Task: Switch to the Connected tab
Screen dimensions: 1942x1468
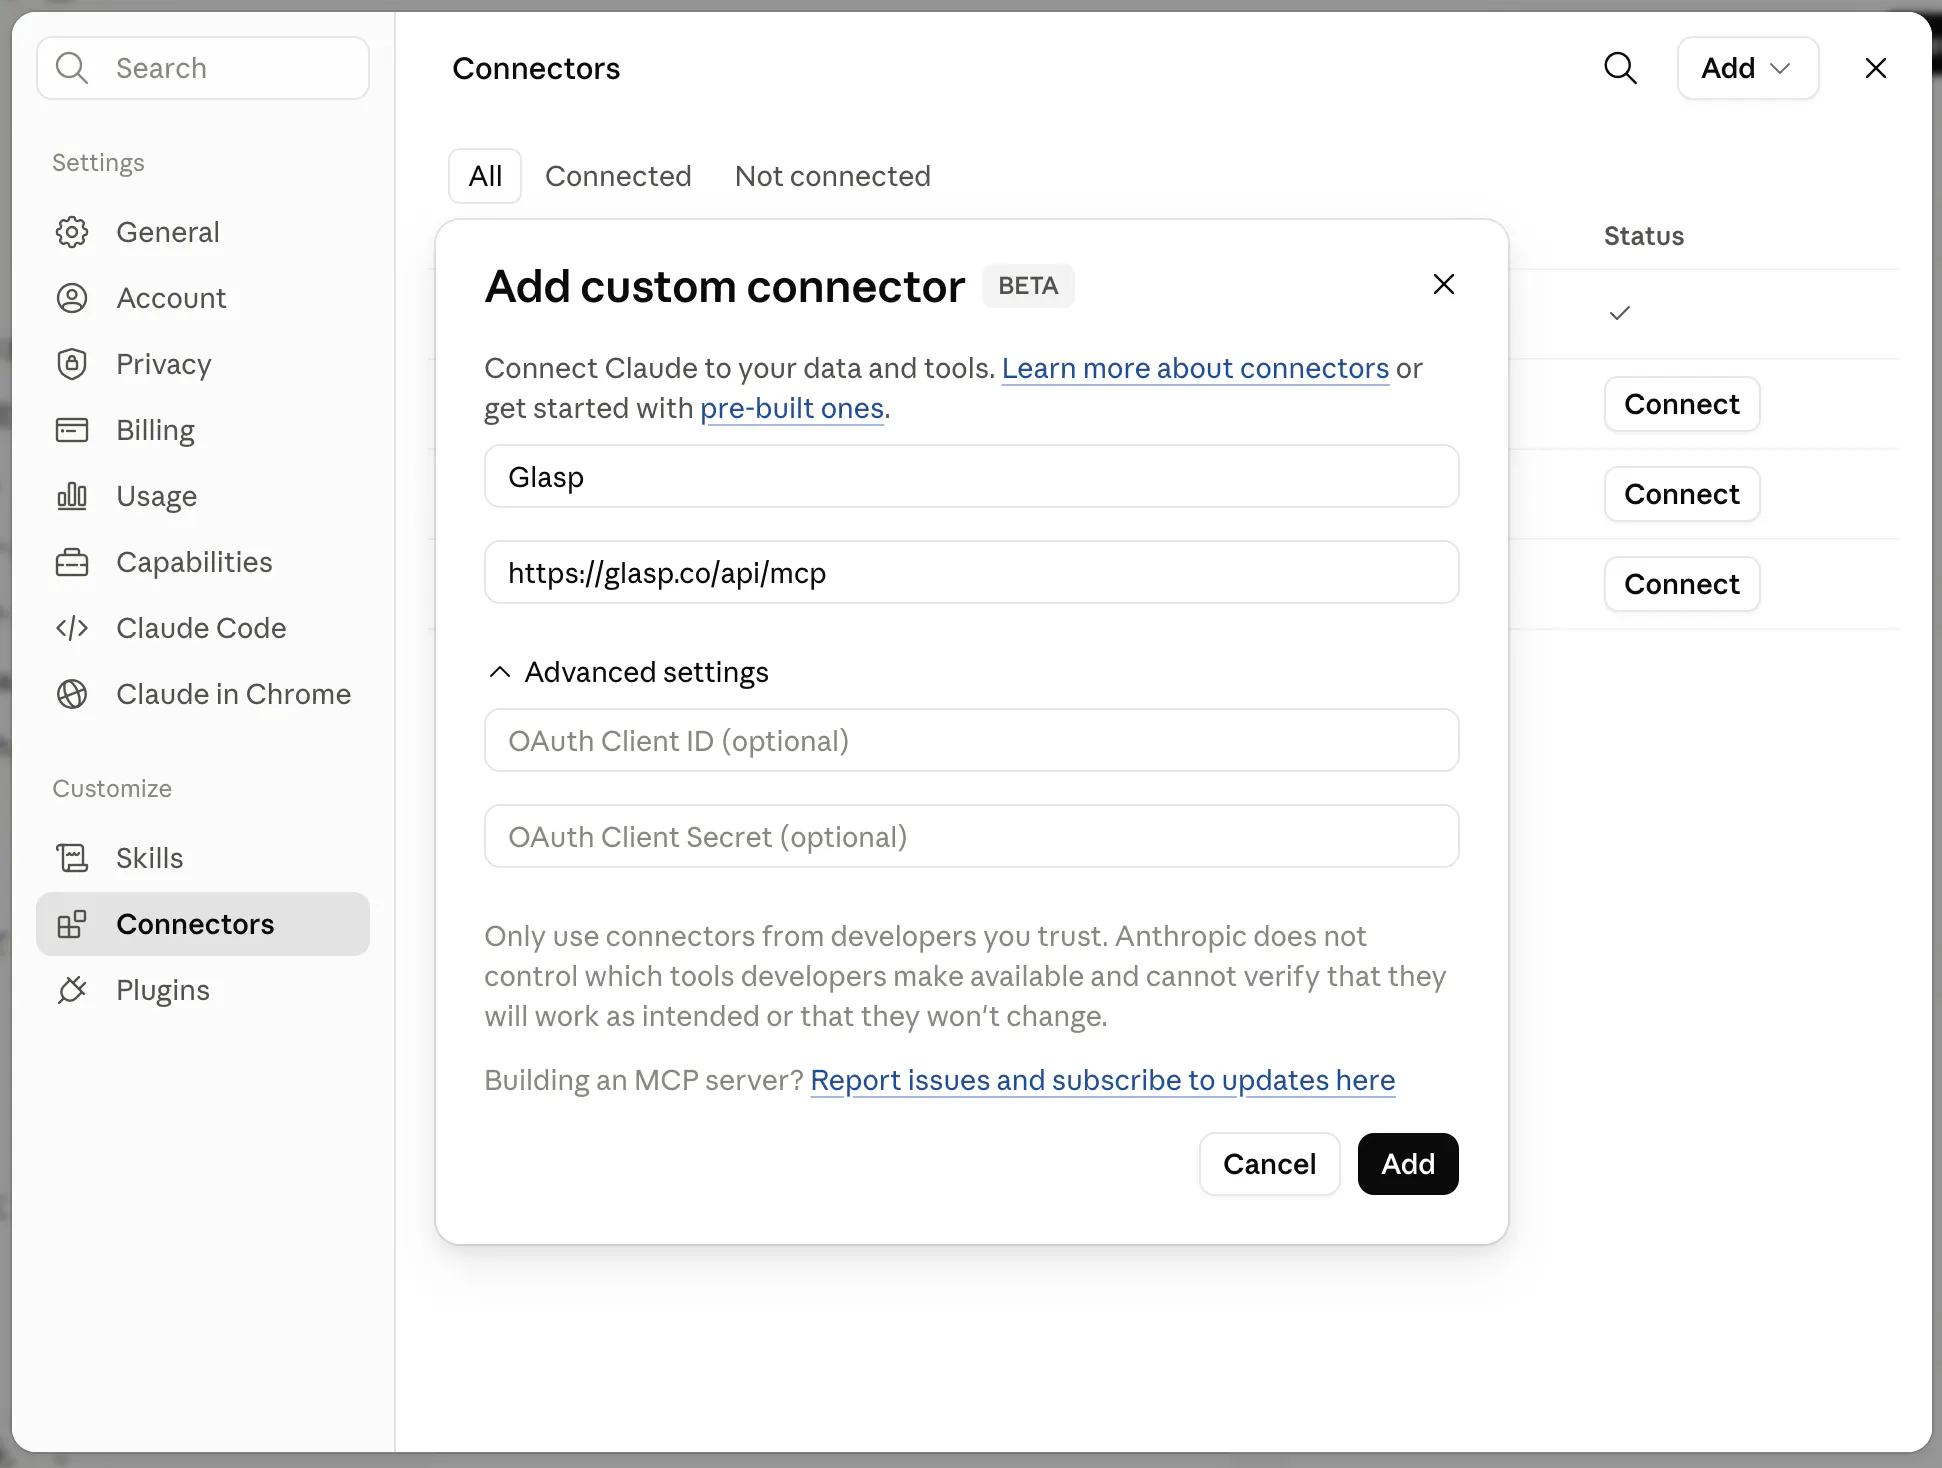Action: [x=618, y=176]
